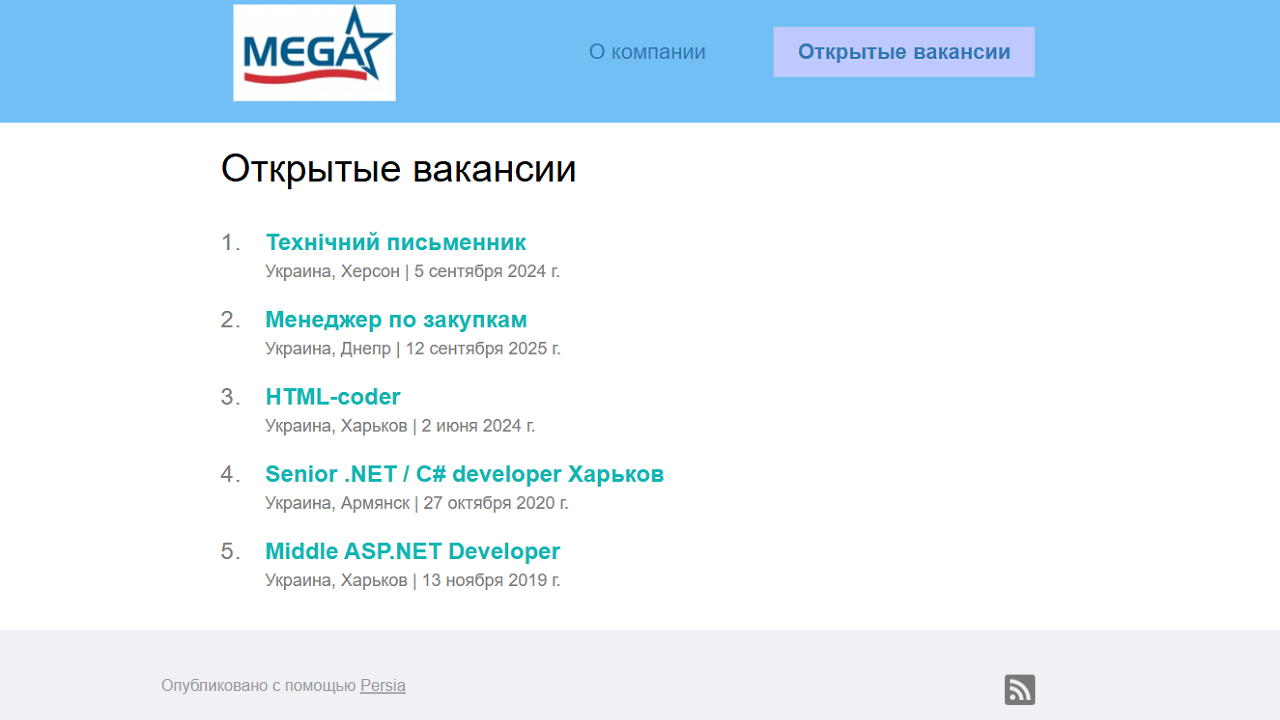Select the «Открытые вакансии» navigation tab
1280x720 pixels.
point(903,52)
